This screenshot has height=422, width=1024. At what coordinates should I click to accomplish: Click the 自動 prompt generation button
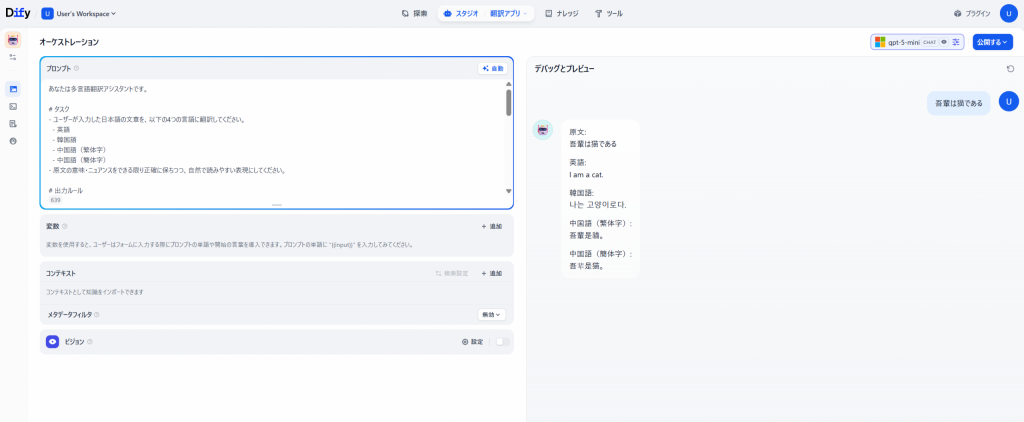[x=492, y=69]
